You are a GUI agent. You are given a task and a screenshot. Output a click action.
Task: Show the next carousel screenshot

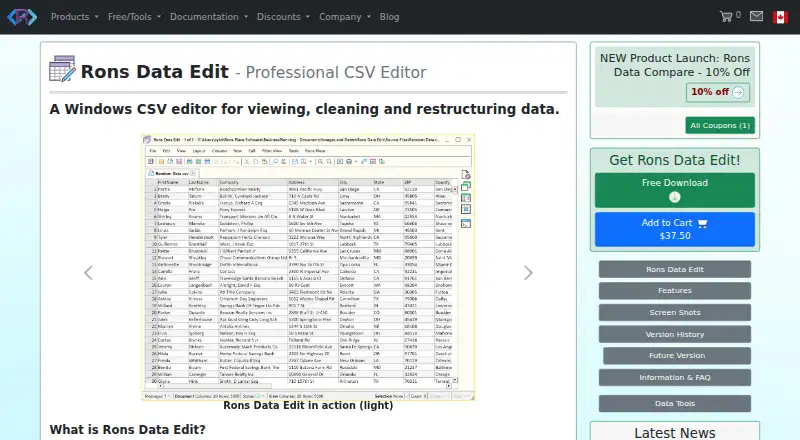[528, 273]
